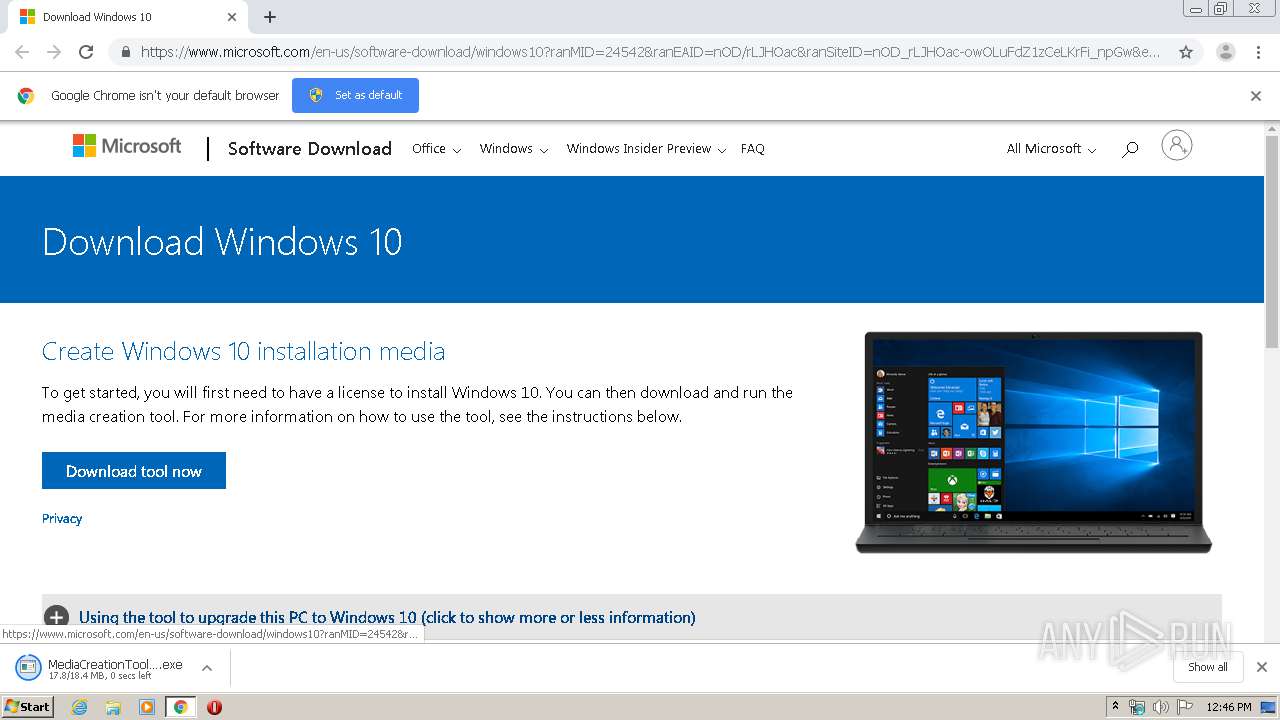Viewport: 1280px width, 720px height.
Task: Close the downloads shelf
Action: [x=1262, y=667]
